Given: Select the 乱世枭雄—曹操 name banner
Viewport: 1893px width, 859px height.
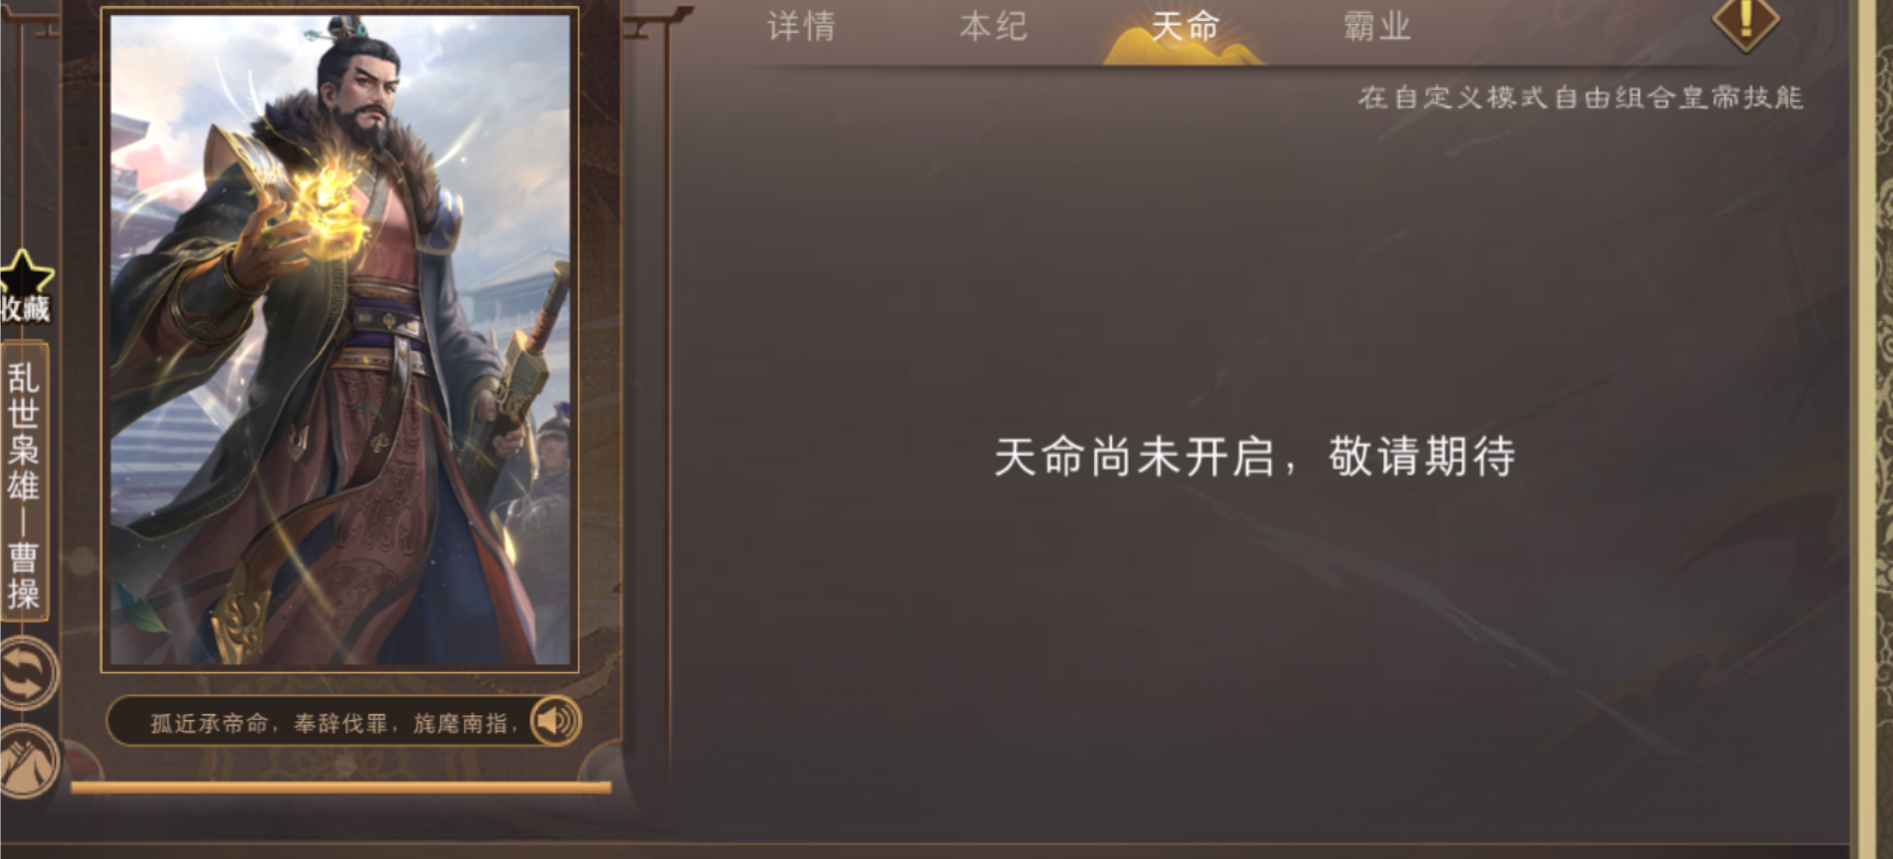Looking at the screenshot, I should [24, 484].
